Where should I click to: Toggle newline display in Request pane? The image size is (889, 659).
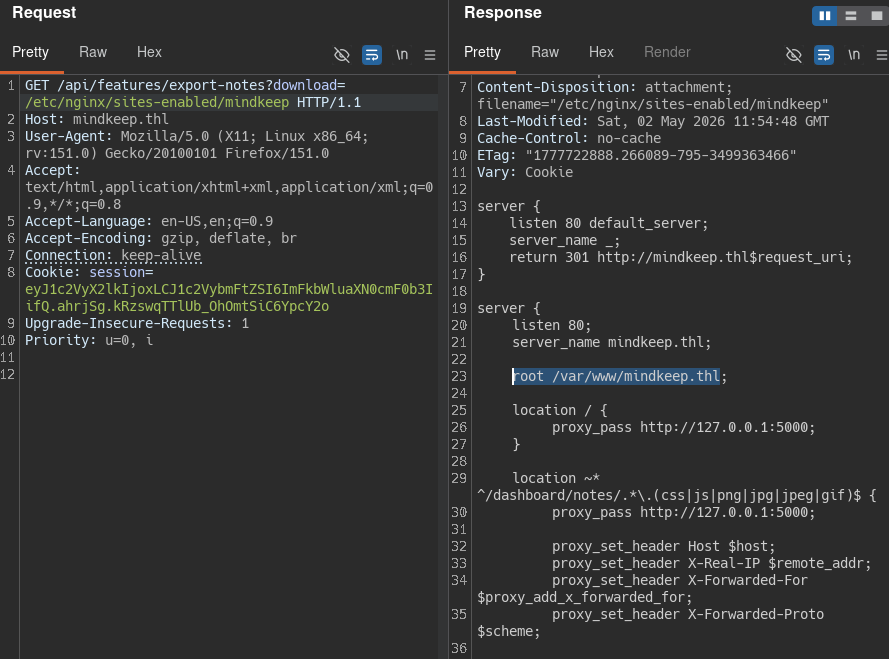pyautogui.click(x=402, y=54)
